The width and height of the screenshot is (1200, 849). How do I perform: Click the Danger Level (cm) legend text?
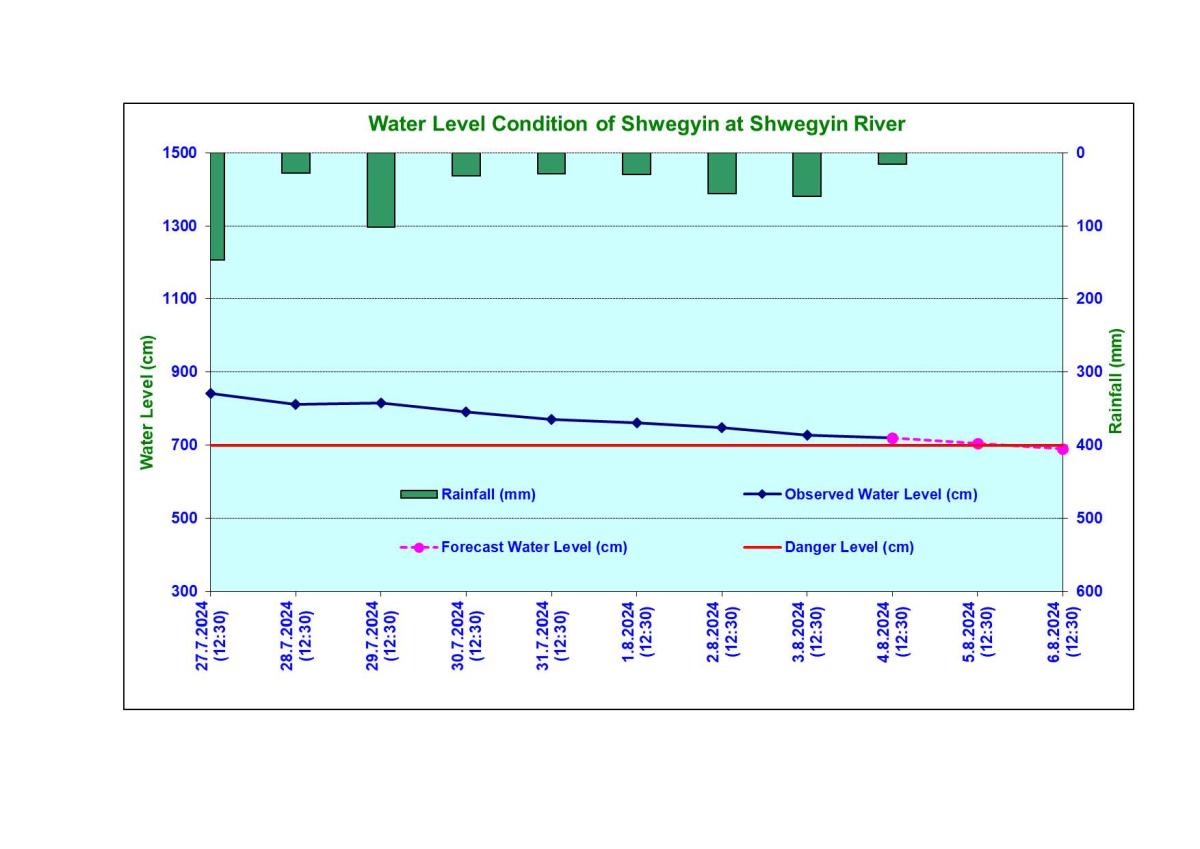click(x=849, y=547)
